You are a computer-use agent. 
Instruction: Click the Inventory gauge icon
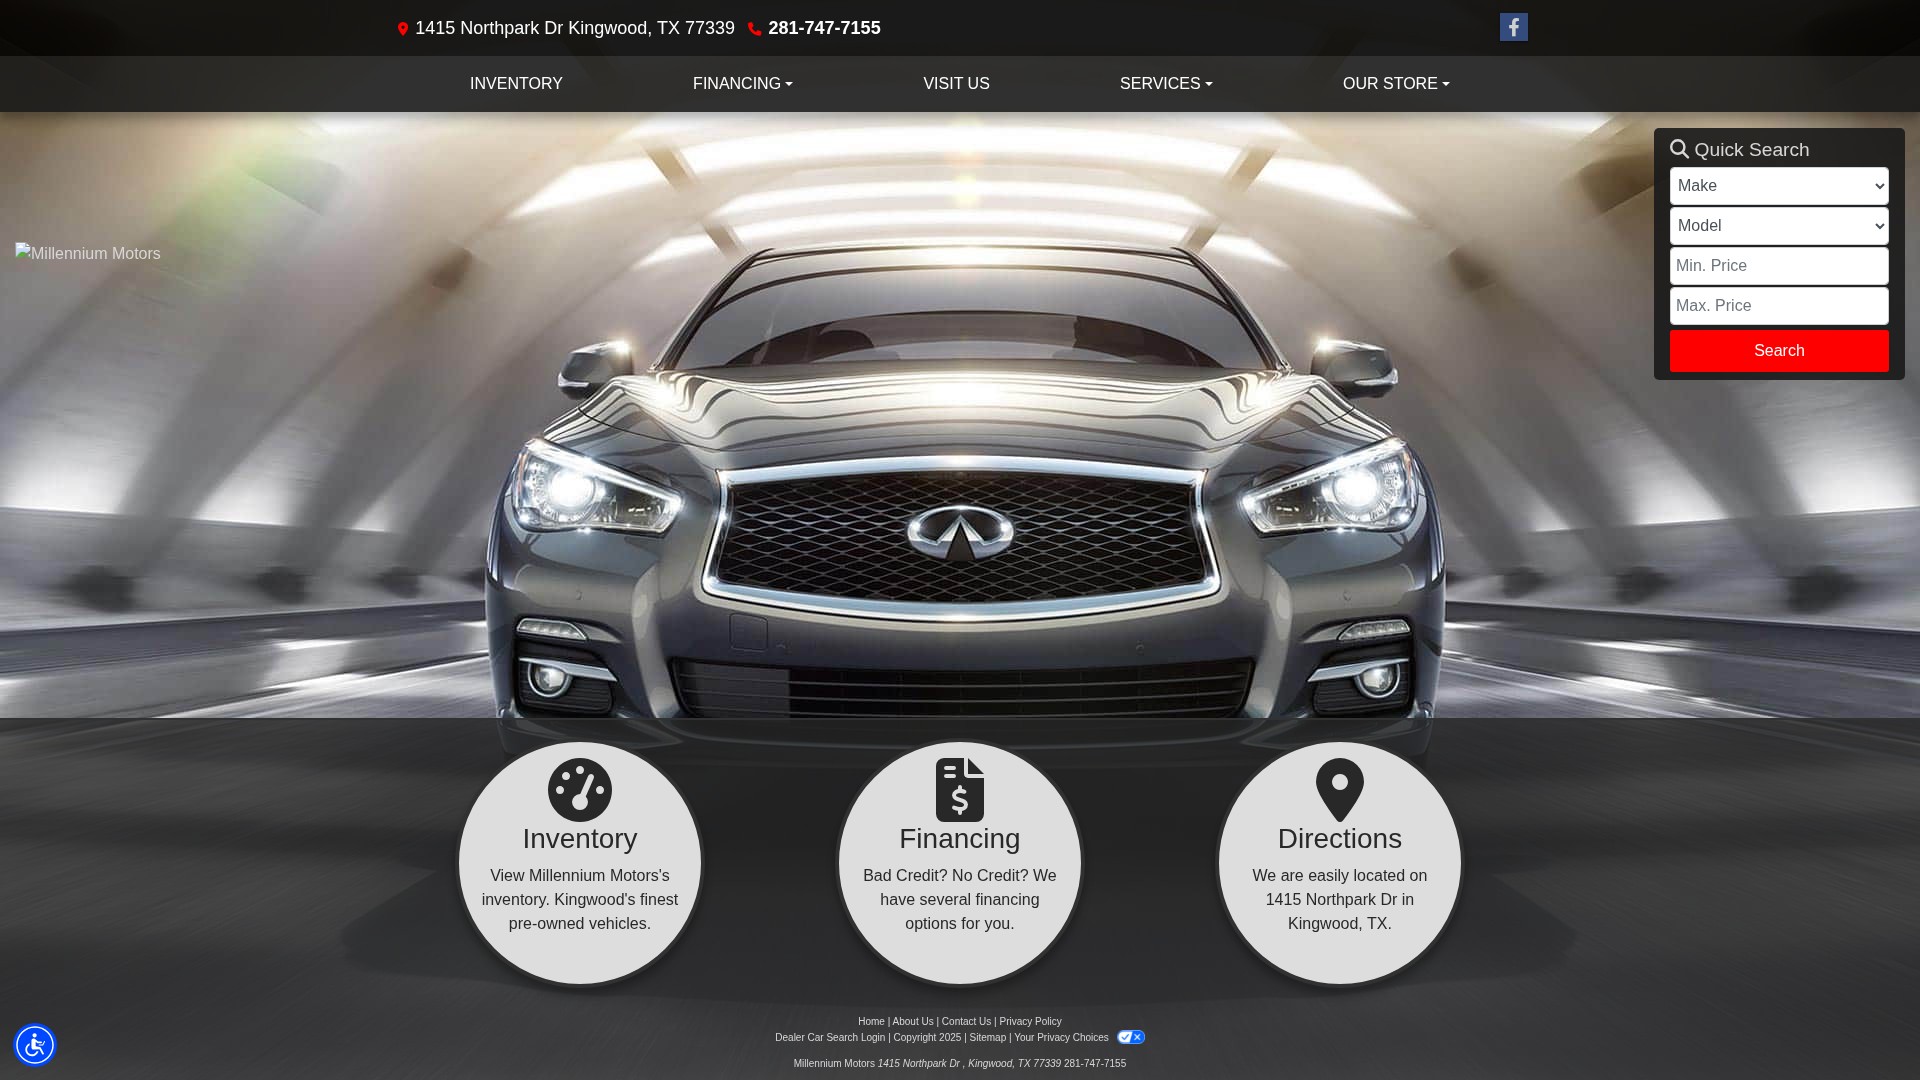[x=580, y=790]
